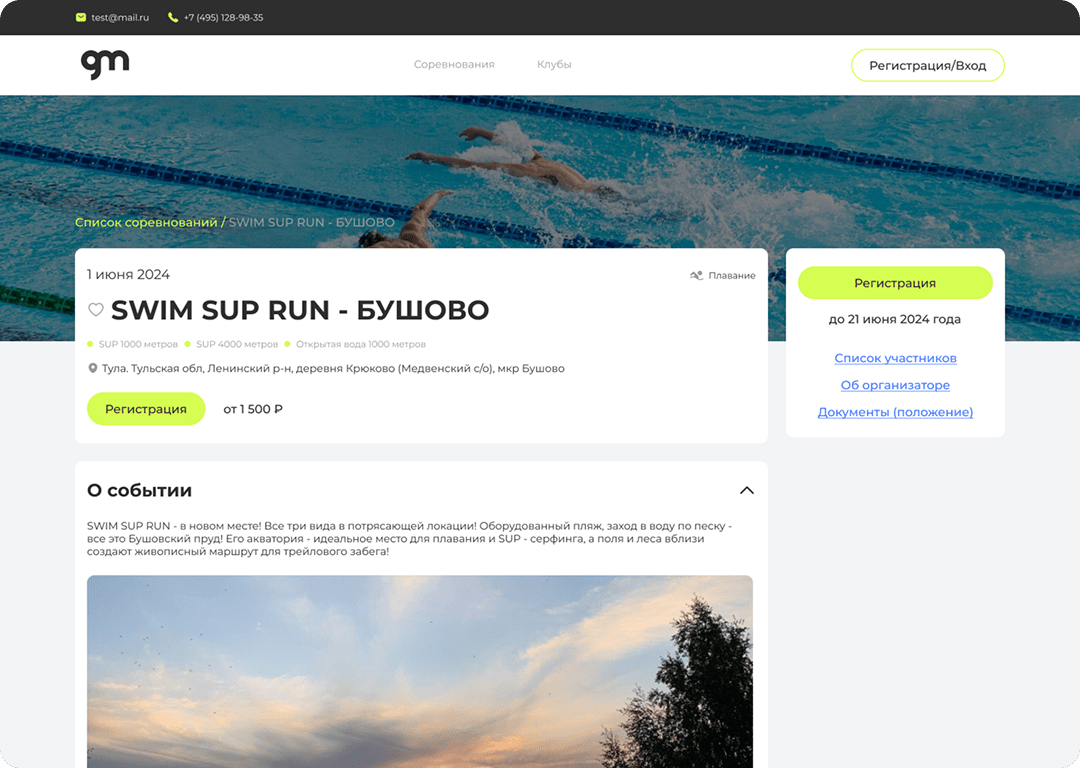
Task: Click the email envelope icon
Action: click(x=81, y=17)
